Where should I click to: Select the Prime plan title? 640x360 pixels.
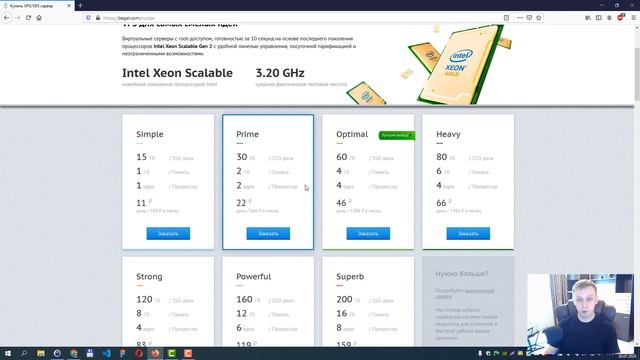pyautogui.click(x=247, y=134)
